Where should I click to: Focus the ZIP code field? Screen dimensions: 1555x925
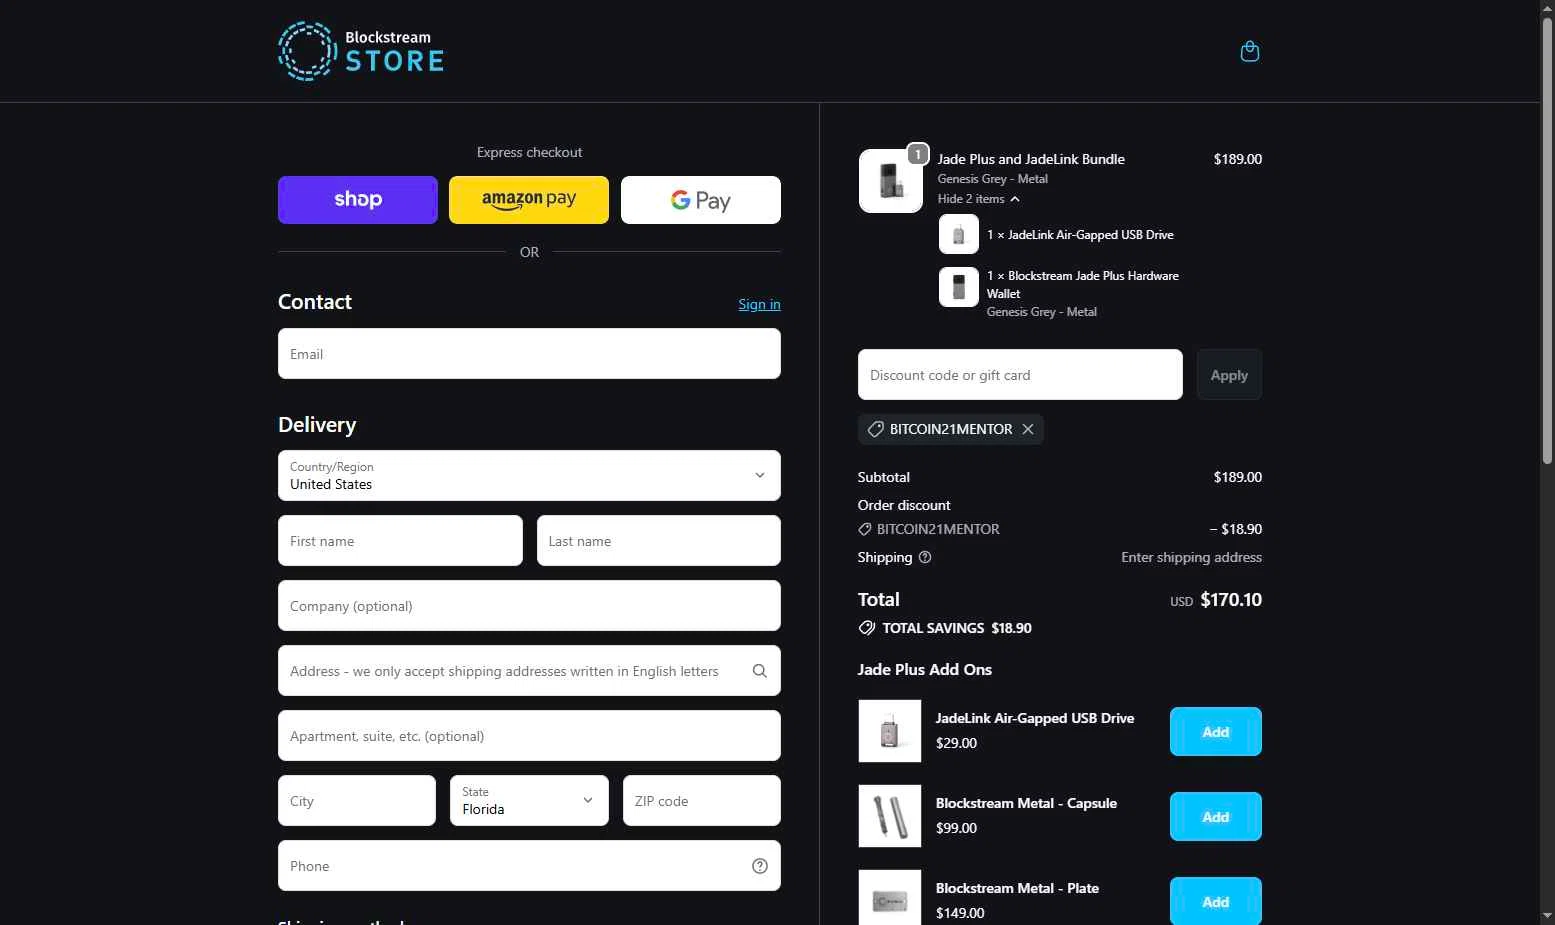702,801
